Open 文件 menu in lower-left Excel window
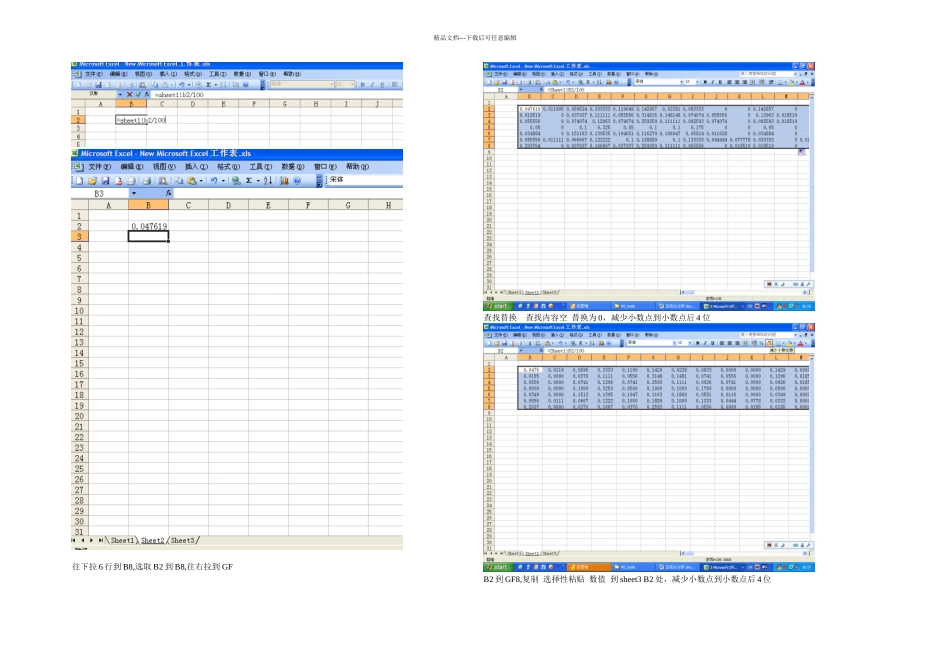Viewport: 950px width, 672px height. point(99,166)
